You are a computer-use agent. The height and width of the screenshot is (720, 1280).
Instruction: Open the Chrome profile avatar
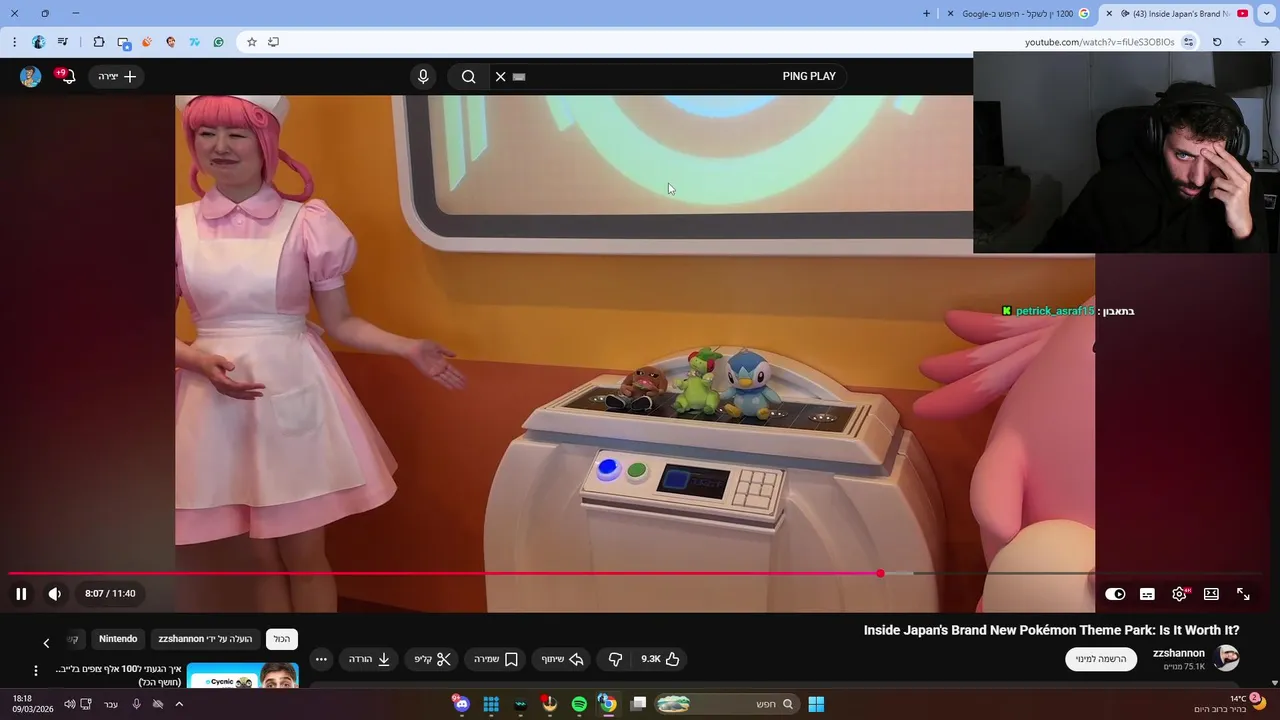tap(39, 42)
